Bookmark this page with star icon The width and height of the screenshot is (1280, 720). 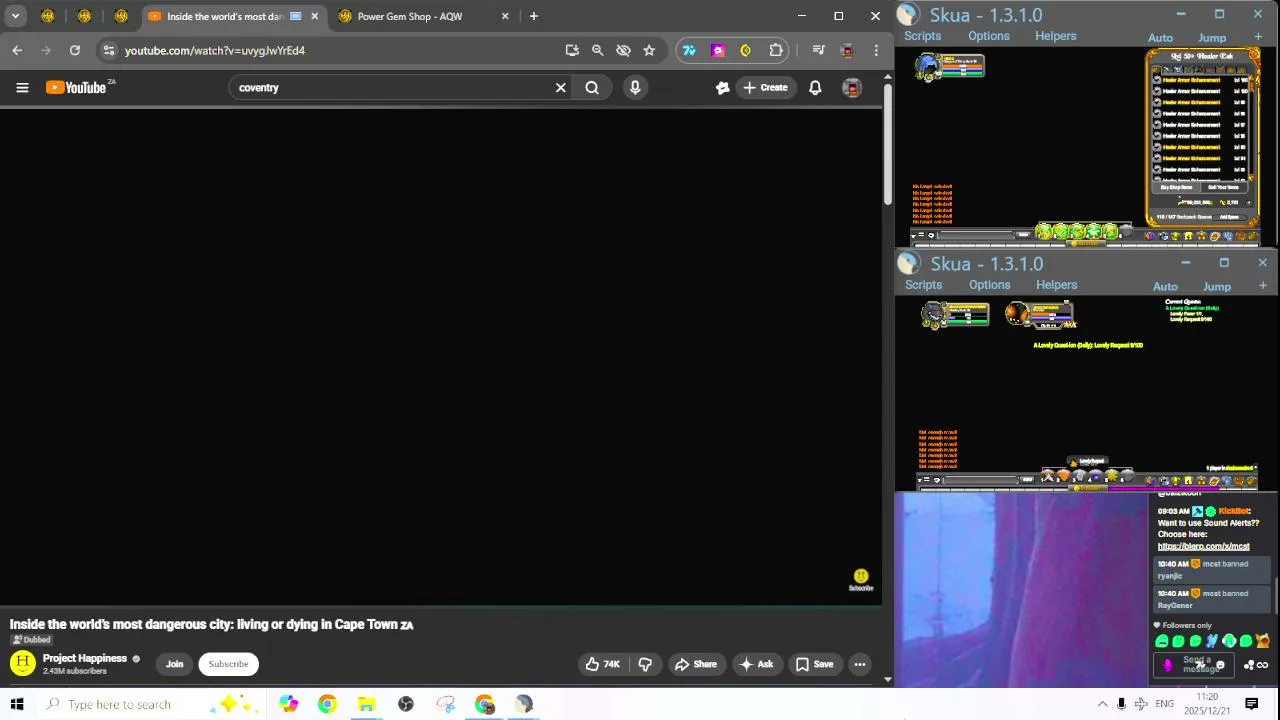[649, 50]
